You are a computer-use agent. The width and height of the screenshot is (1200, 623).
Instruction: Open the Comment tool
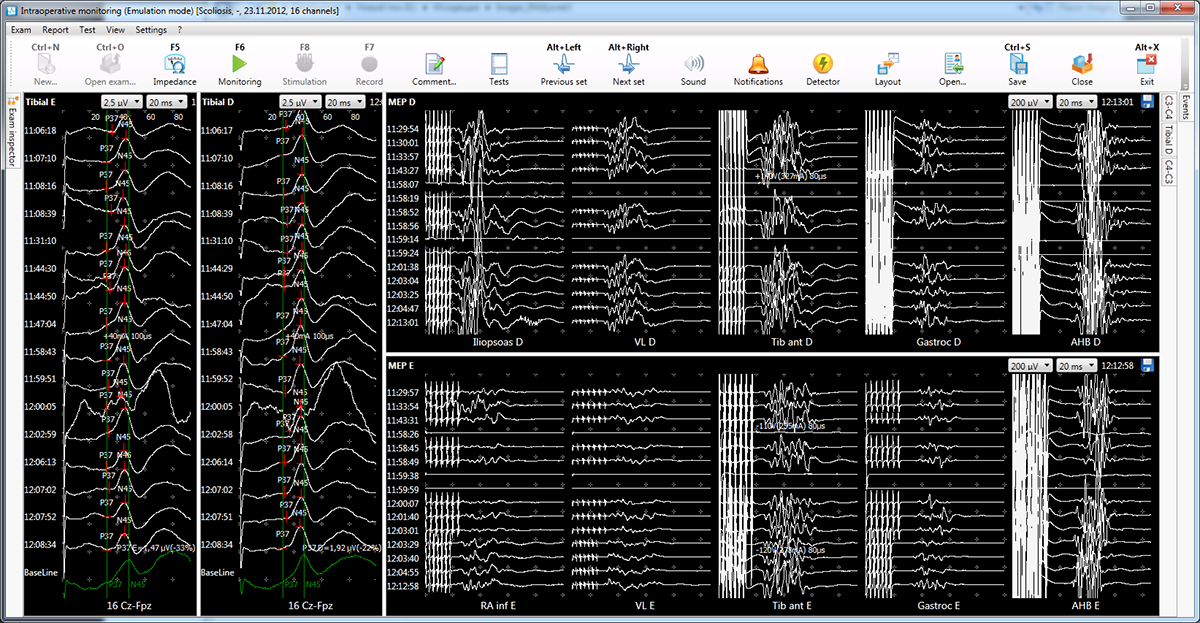coord(434,65)
